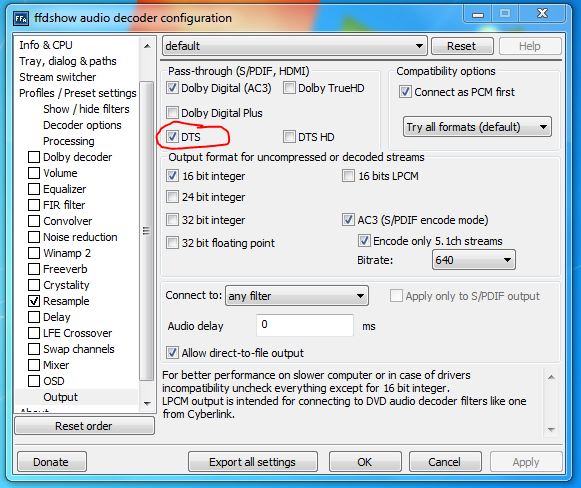Enable Dolby TrueHD pass-through
The width and height of the screenshot is (581, 488).
(x=289, y=88)
